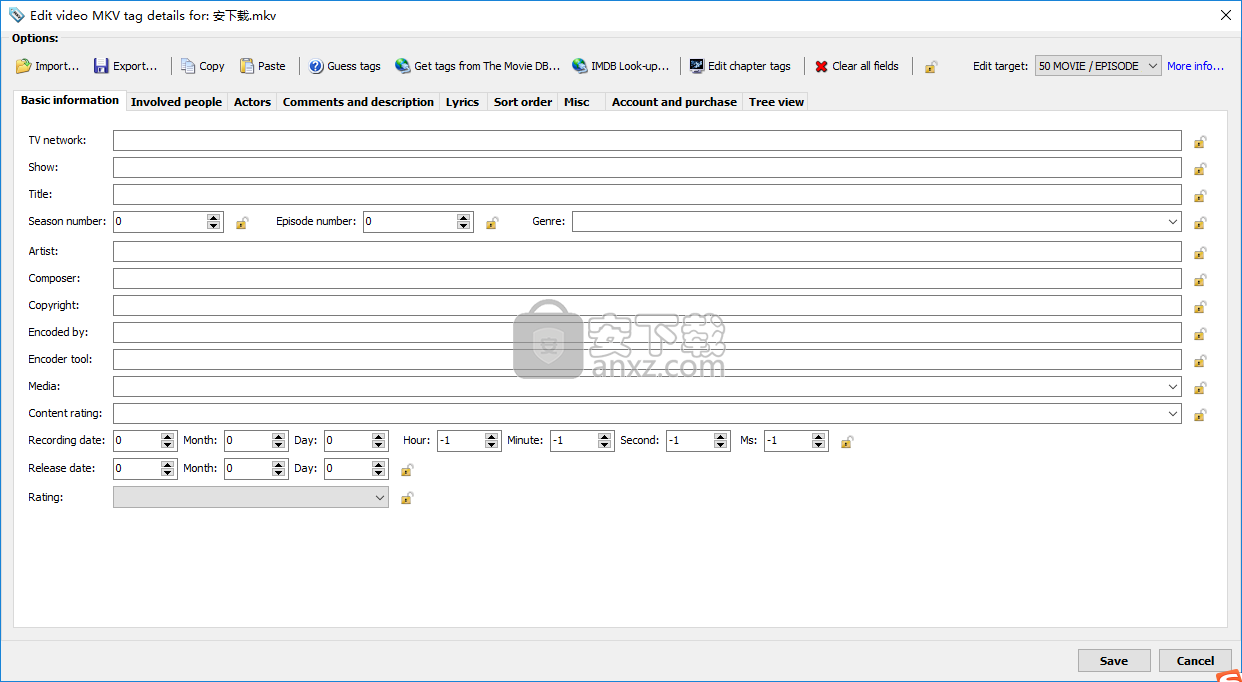Image resolution: width=1242 pixels, height=682 pixels.
Task: Copy tags using the Copy button
Action: [x=203, y=66]
